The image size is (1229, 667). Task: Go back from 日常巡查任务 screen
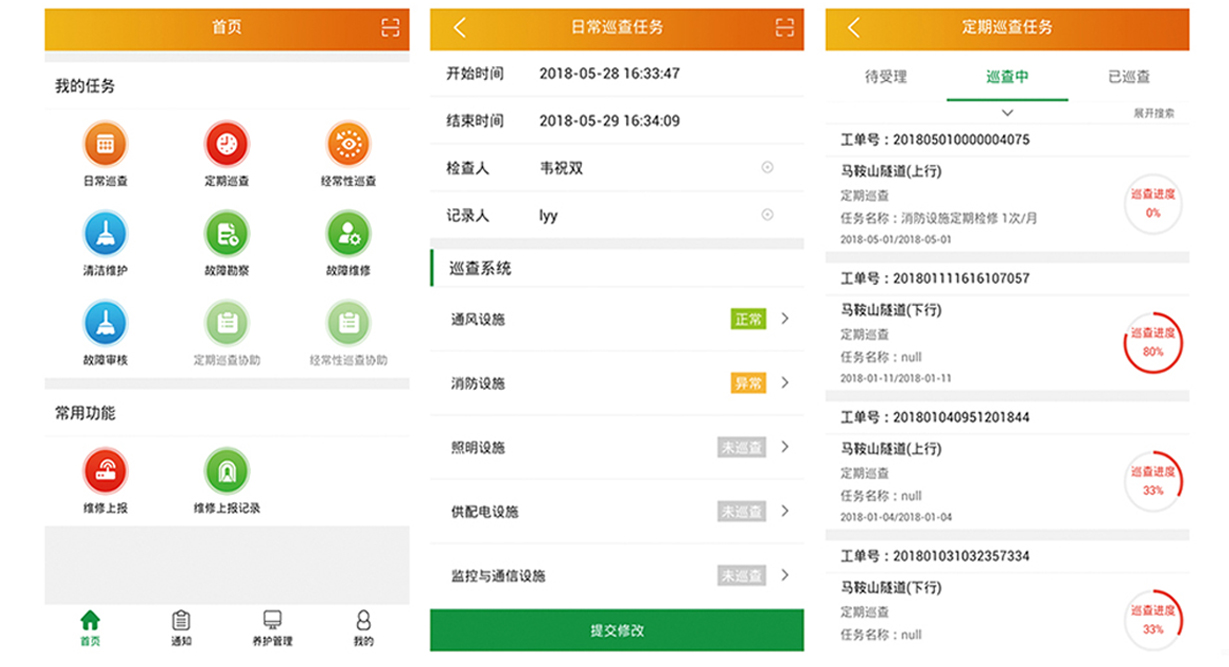point(460,28)
